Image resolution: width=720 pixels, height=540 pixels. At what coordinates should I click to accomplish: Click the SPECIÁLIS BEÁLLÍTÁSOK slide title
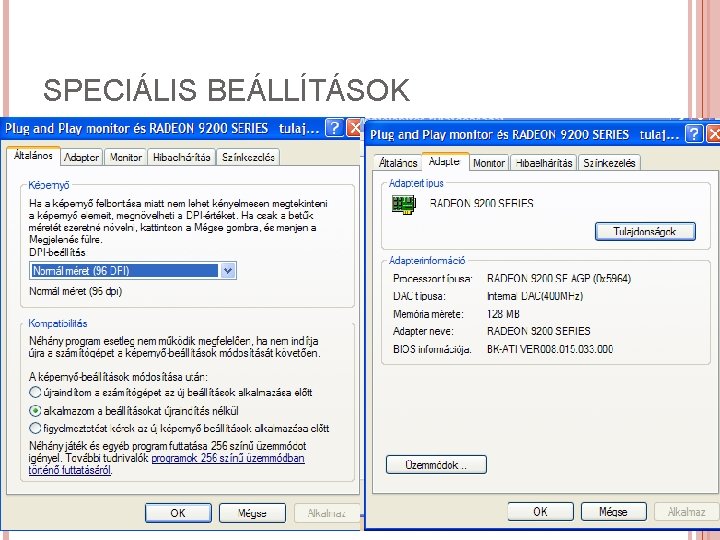(226, 90)
